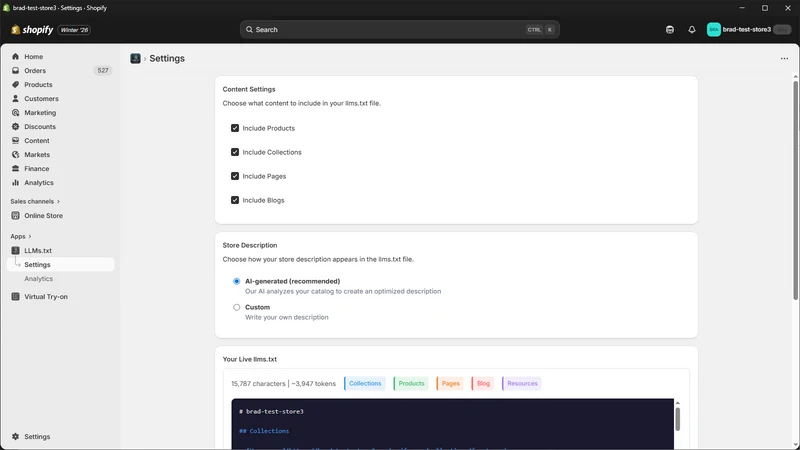Click the 15,787 characters count text
This screenshot has width=800, height=450.
[258, 384]
